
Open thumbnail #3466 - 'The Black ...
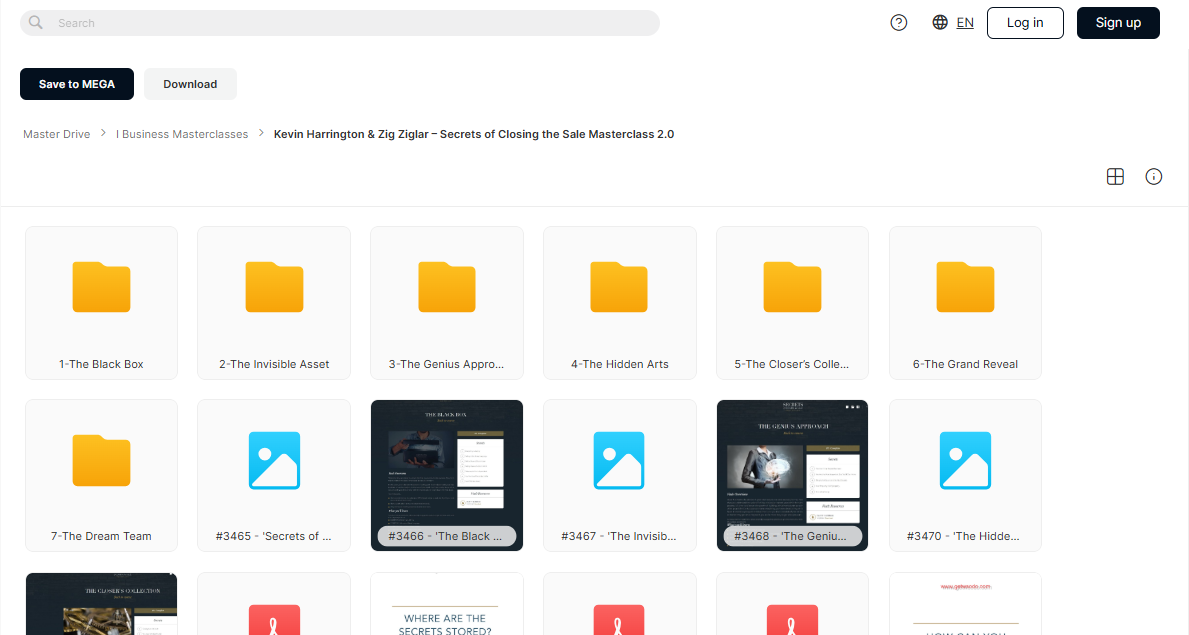pyautogui.click(x=447, y=475)
